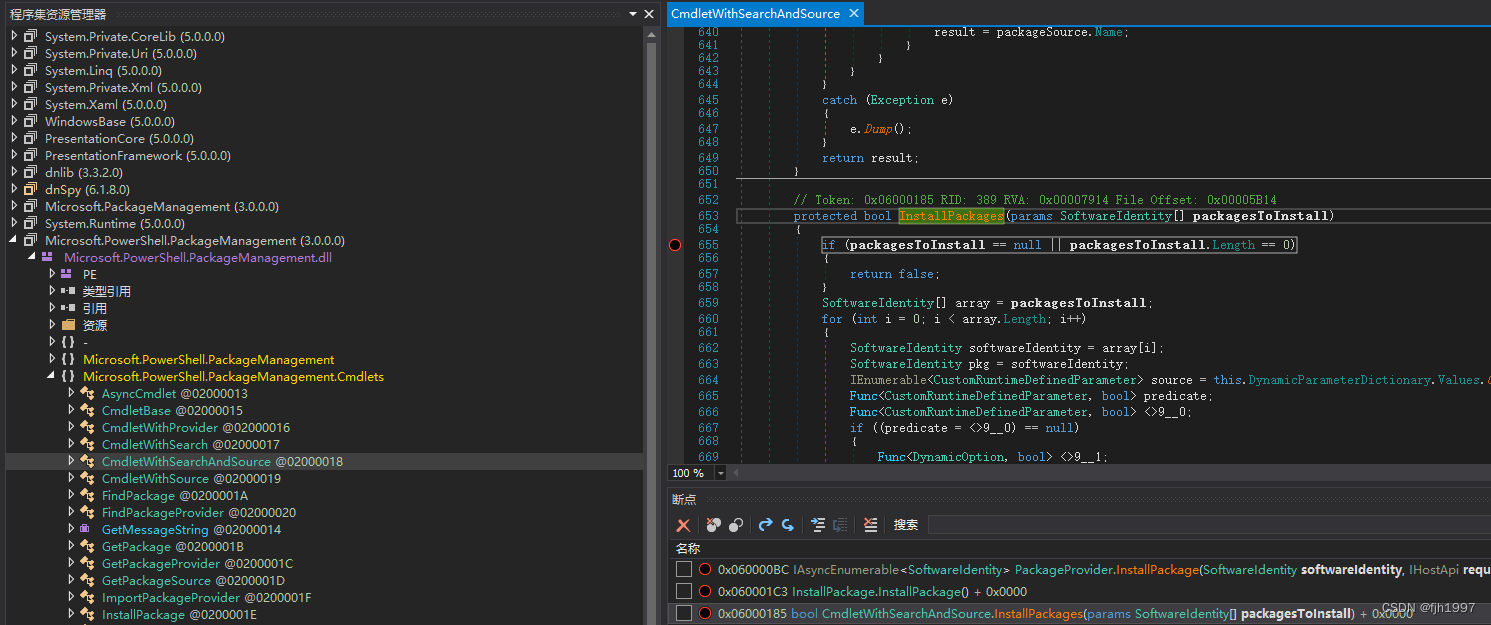Image resolution: width=1491 pixels, height=625 pixels.
Task: Select the CmdletWithSearchAndSource tab
Action: pos(754,13)
